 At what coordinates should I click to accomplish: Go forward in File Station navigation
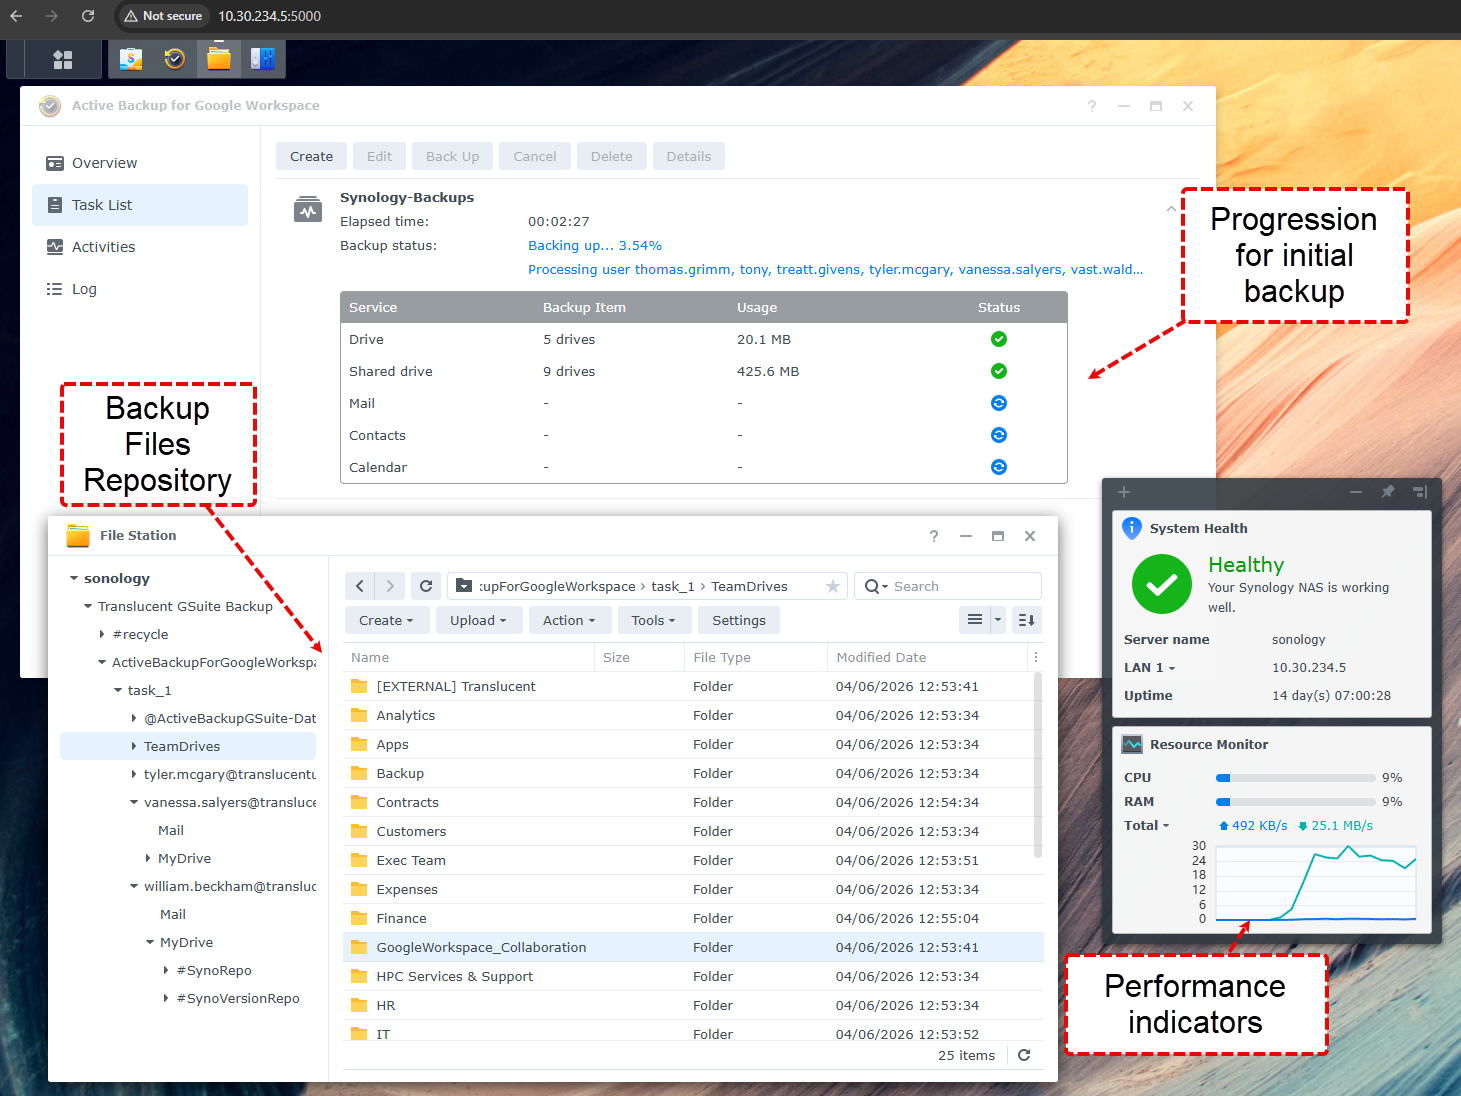390,586
